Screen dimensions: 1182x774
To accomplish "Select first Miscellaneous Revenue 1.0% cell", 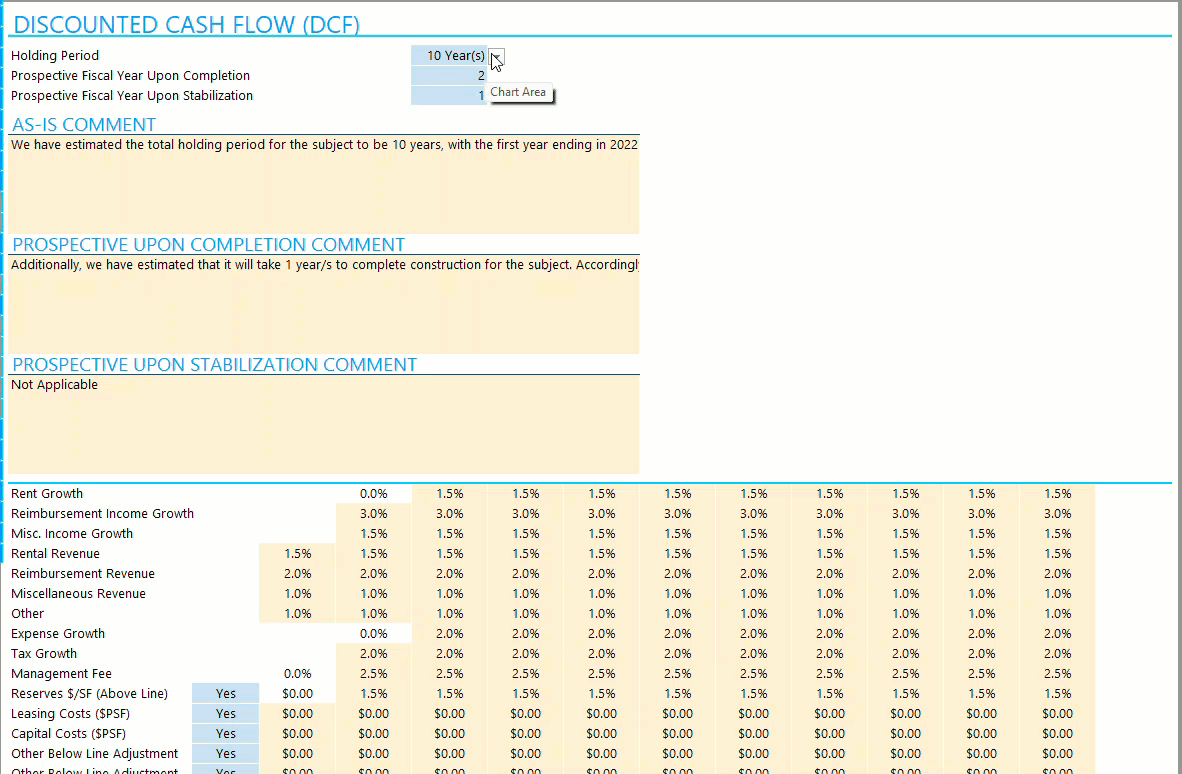I will (297, 594).
